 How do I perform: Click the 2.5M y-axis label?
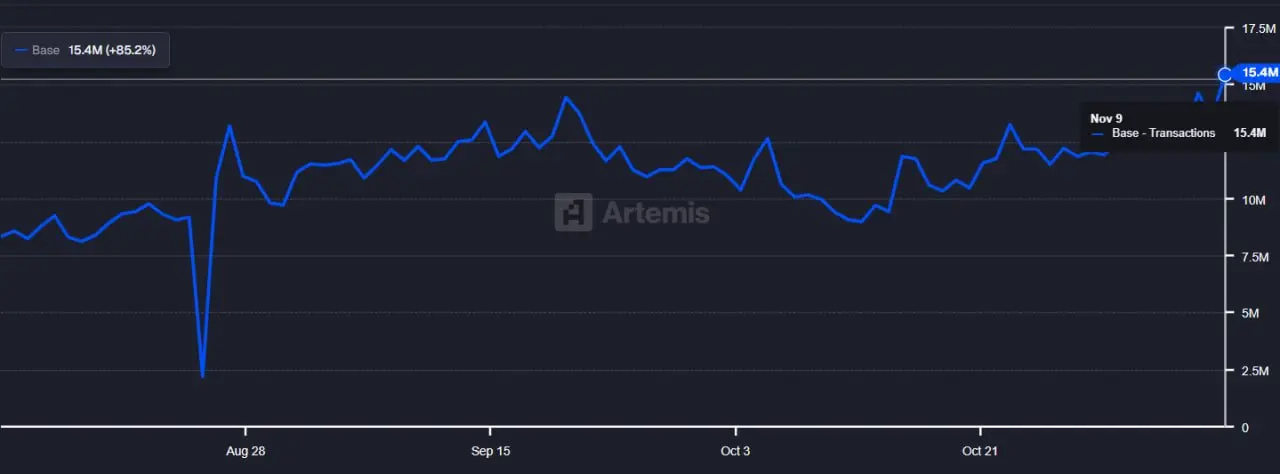pos(1254,370)
